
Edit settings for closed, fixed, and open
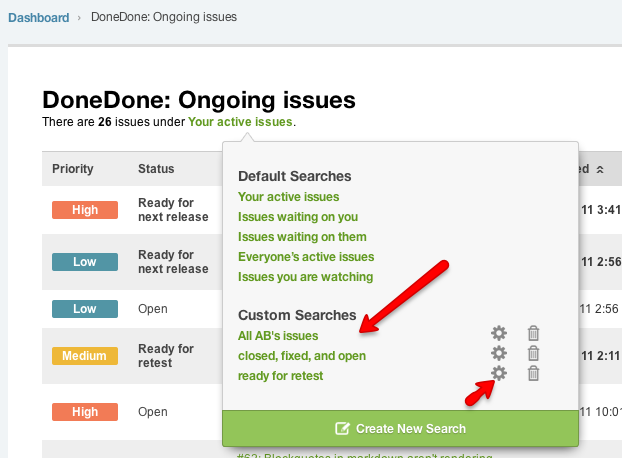coord(499,353)
